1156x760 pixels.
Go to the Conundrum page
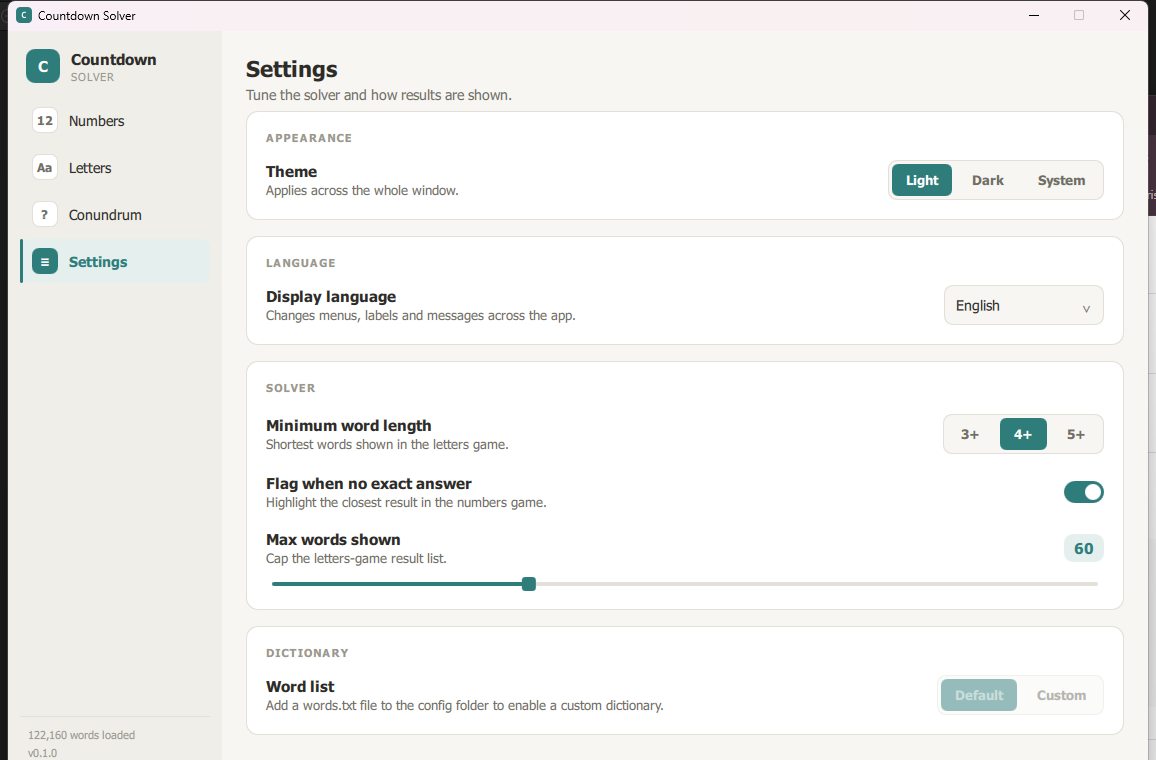pyautogui.click(x=116, y=215)
